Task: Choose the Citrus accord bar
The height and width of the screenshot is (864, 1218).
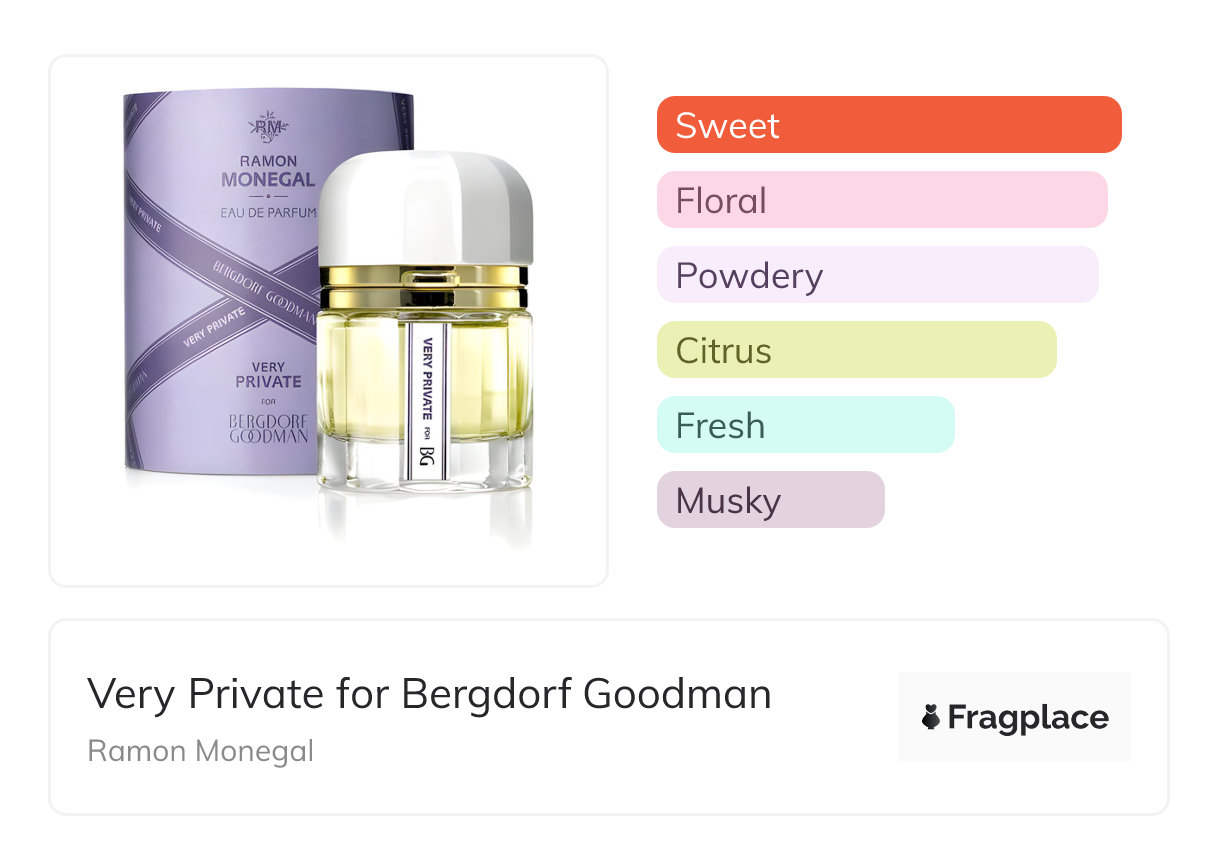Action: (x=856, y=350)
